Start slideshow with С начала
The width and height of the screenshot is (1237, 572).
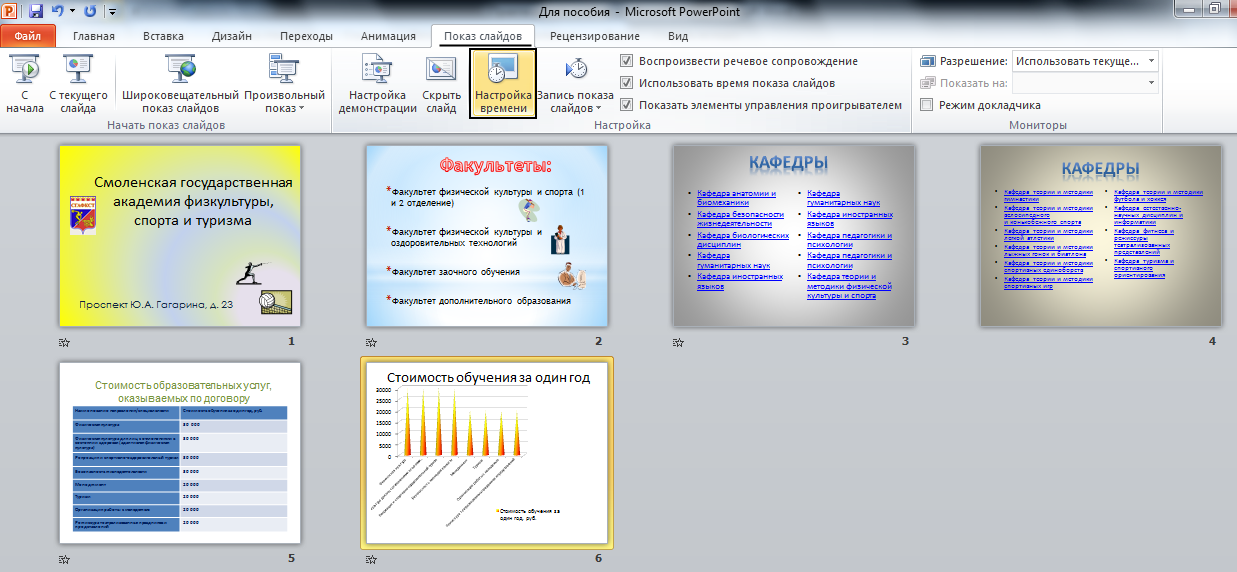coord(24,85)
